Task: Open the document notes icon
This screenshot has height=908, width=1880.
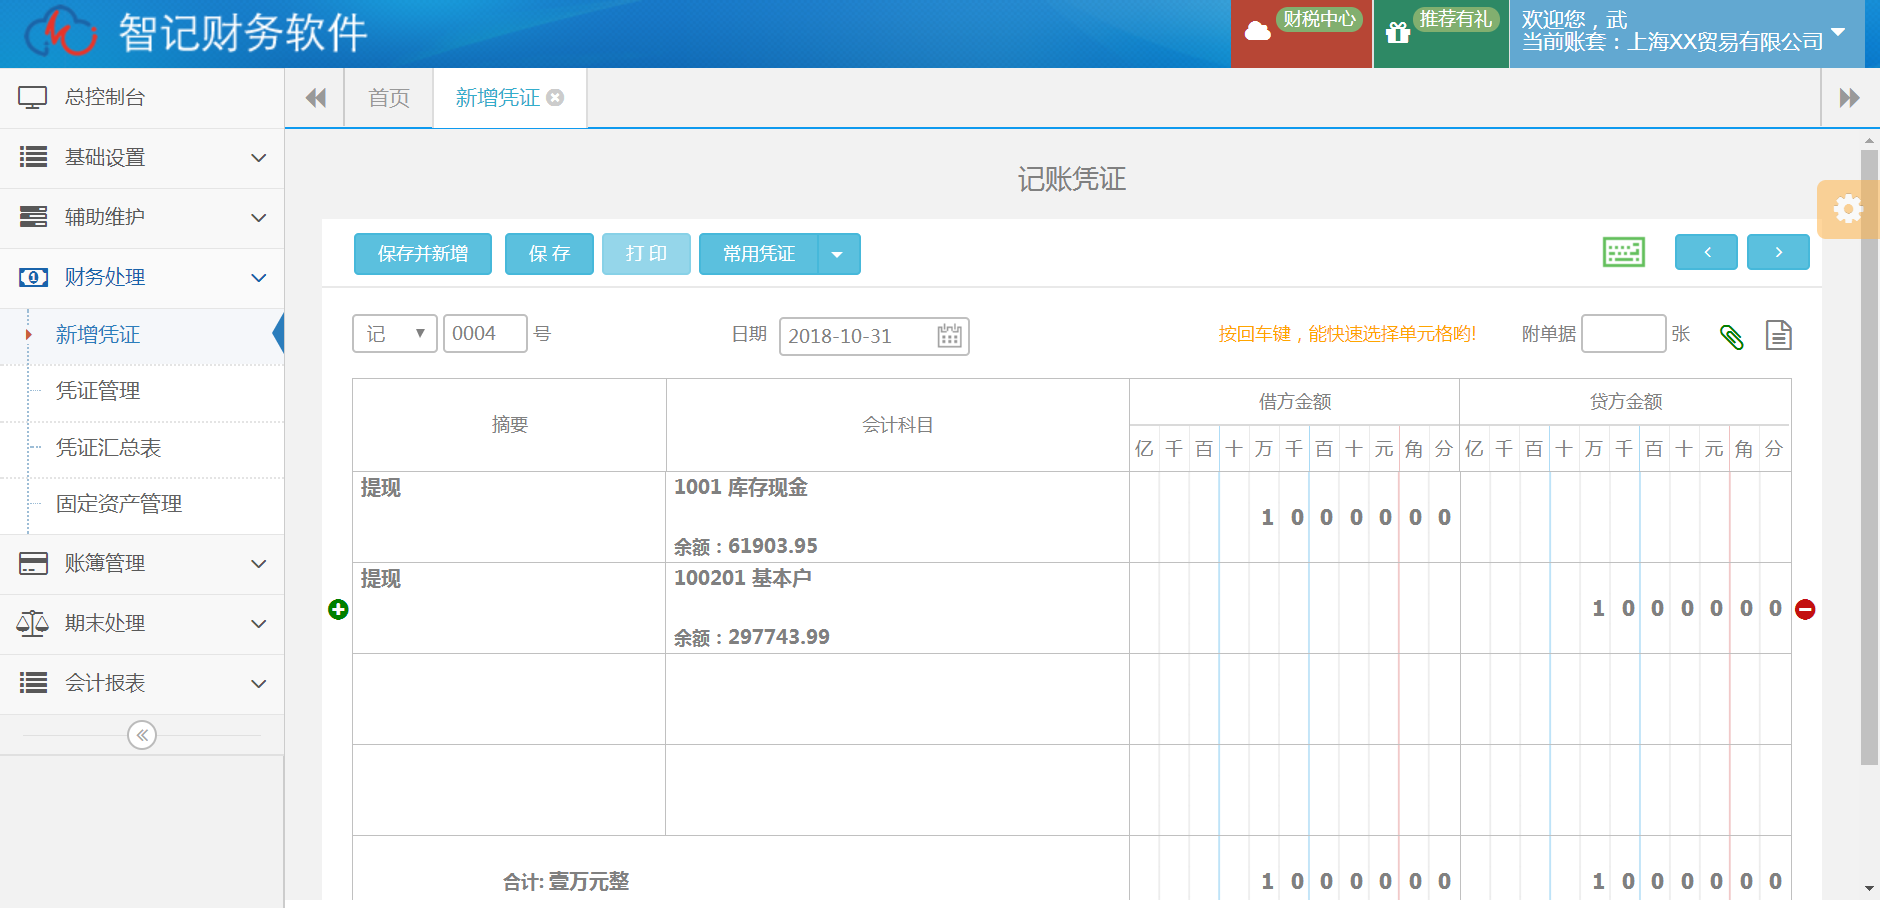Action: coord(1778,335)
